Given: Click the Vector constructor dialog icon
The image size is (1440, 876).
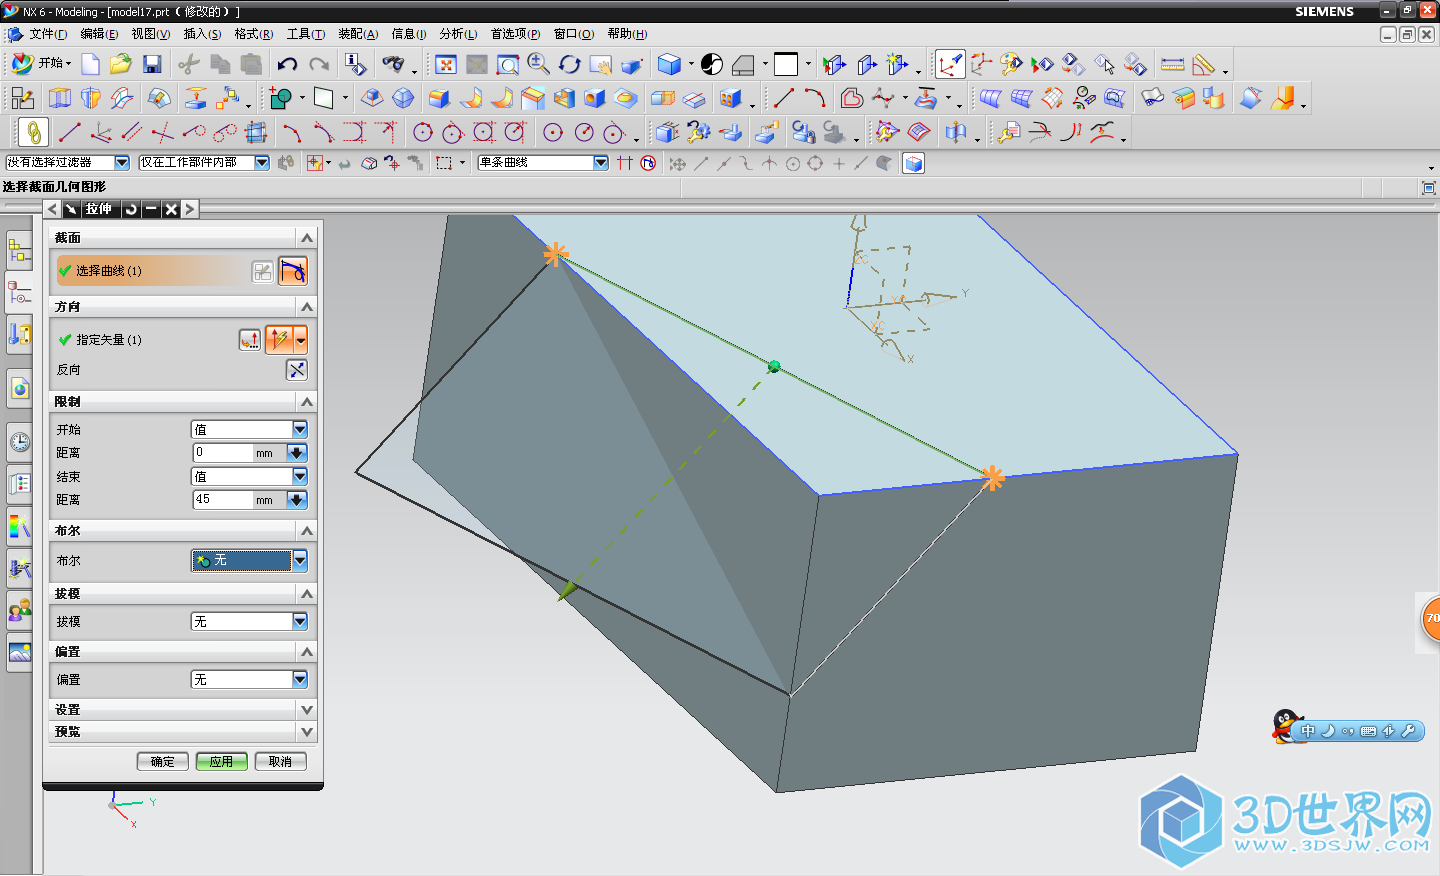Looking at the screenshot, I should pos(249,340).
